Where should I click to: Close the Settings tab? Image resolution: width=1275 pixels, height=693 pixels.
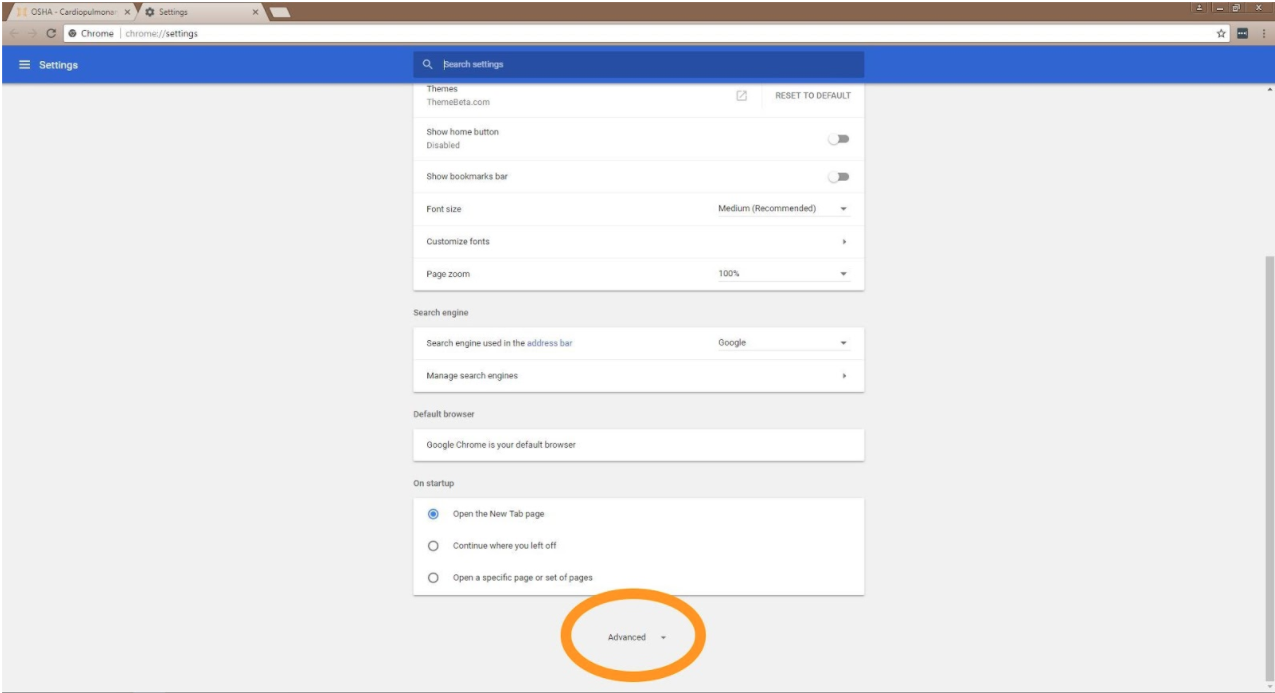[x=256, y=12]
